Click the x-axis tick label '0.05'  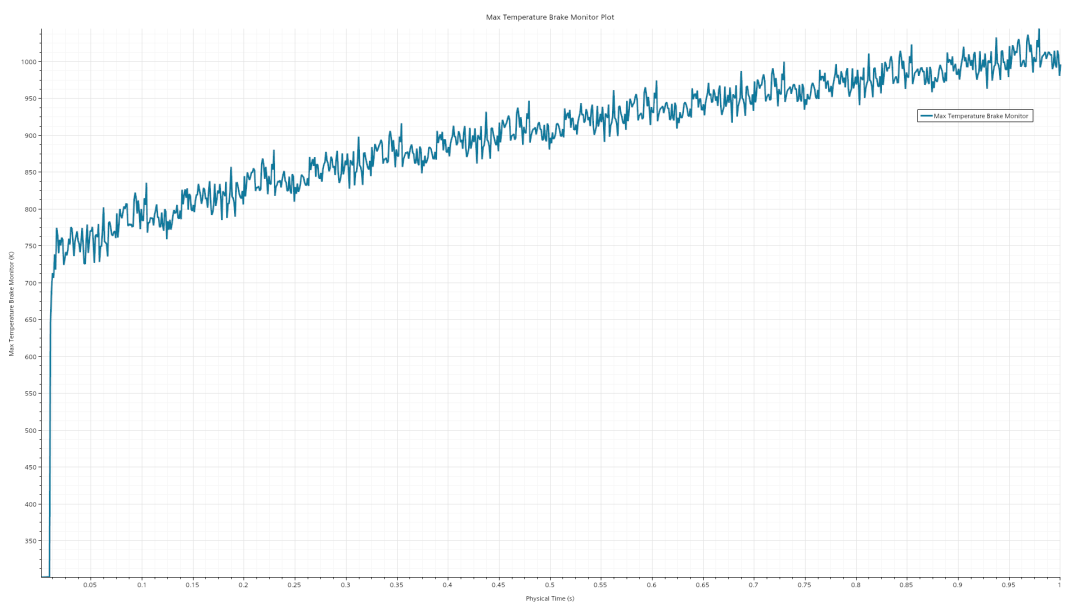pyautogui.click(x=90, y=585)
